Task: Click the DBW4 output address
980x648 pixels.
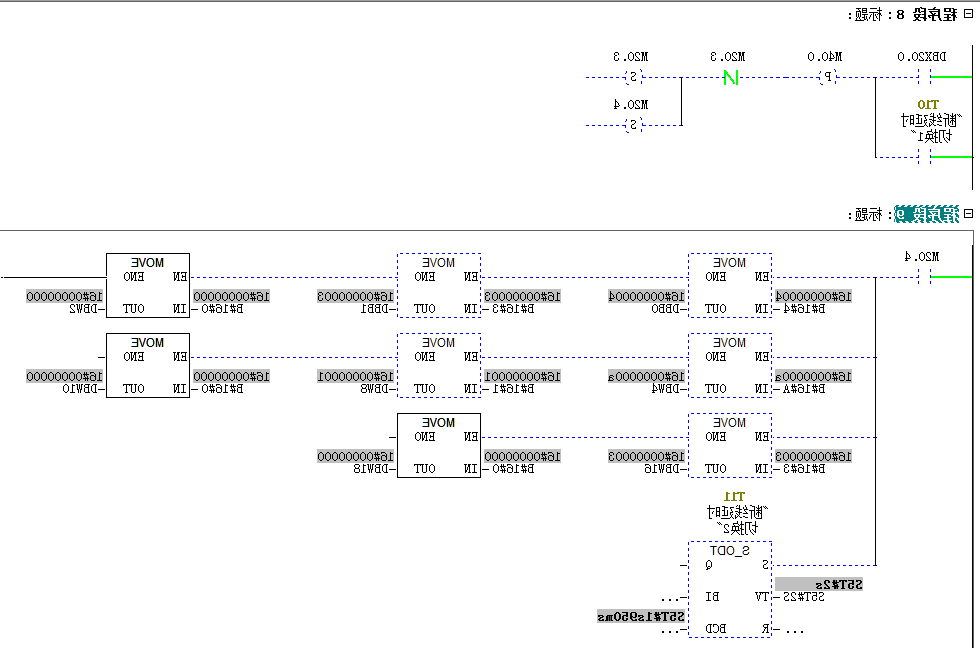Action: [665, 389]
